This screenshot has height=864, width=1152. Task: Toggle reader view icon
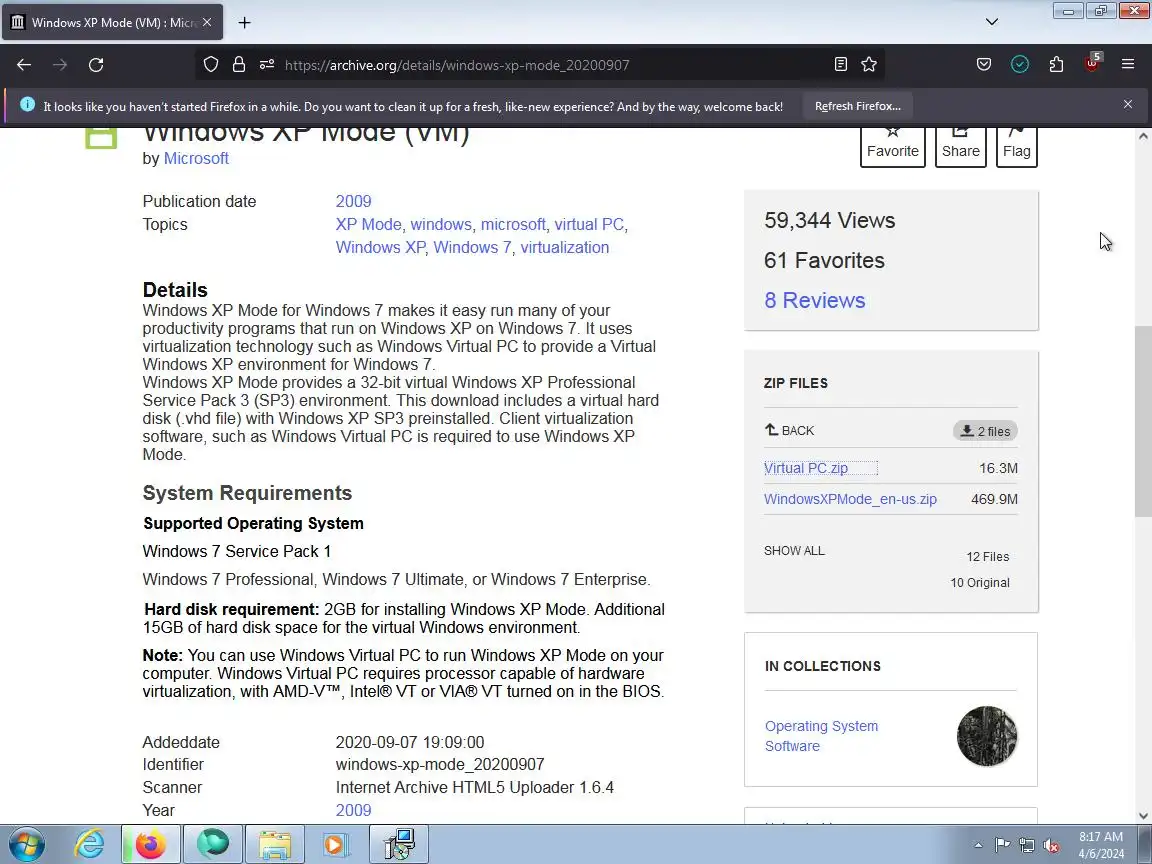pyautogui.click(x=840, y=65)
